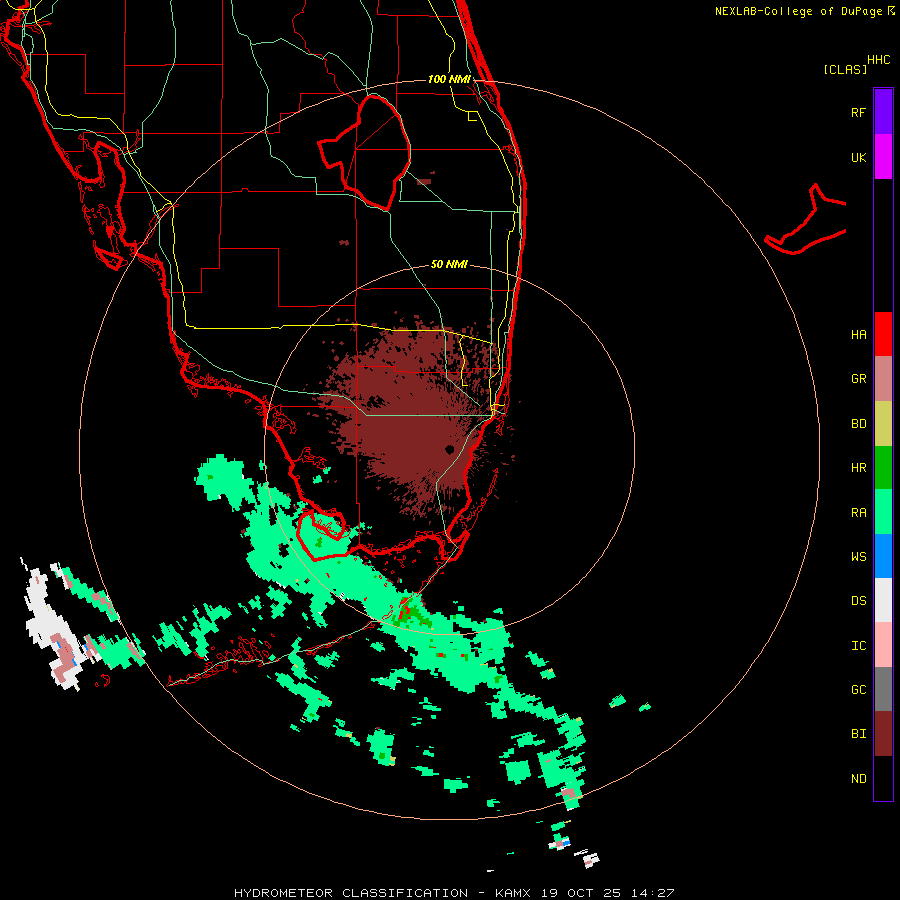Click the 50 NMI range ring label
The width and height of the screenshot is (900, 900).
449,264
